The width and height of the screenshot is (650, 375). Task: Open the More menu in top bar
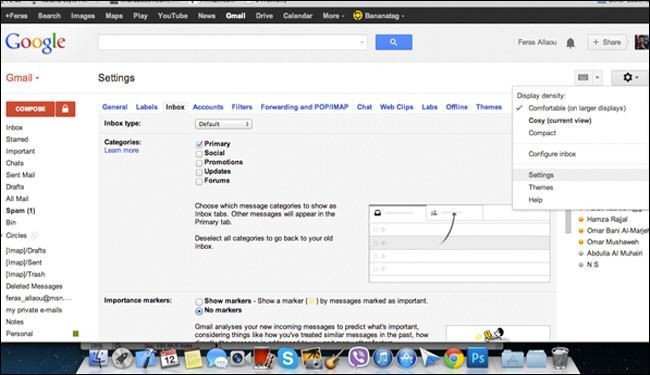[333, 16]
